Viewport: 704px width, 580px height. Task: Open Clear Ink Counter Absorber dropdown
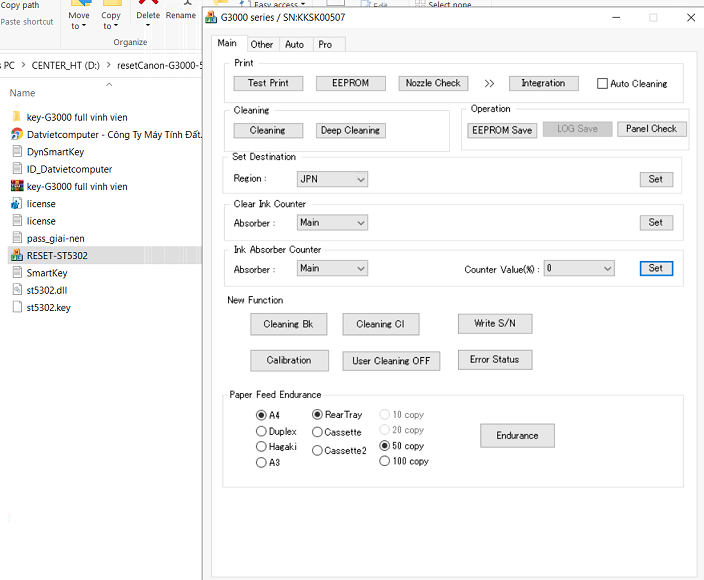pyautogui.click(x=332, y=223)
